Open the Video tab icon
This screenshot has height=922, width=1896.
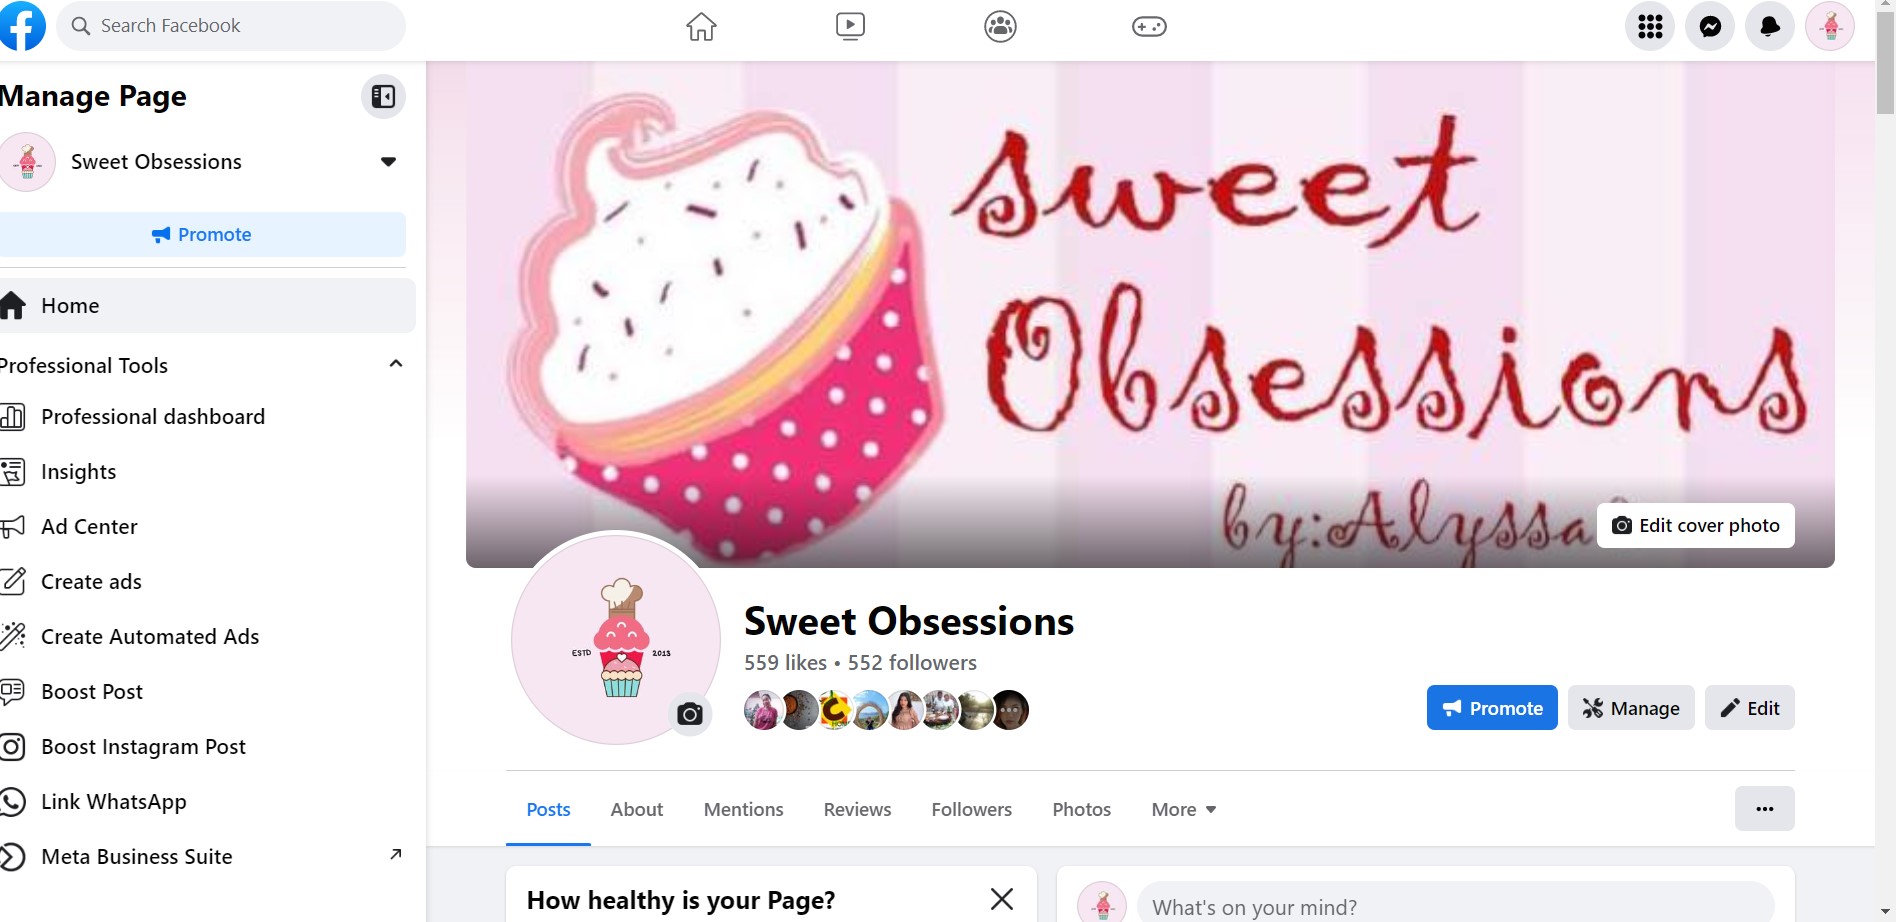point(850,26)
